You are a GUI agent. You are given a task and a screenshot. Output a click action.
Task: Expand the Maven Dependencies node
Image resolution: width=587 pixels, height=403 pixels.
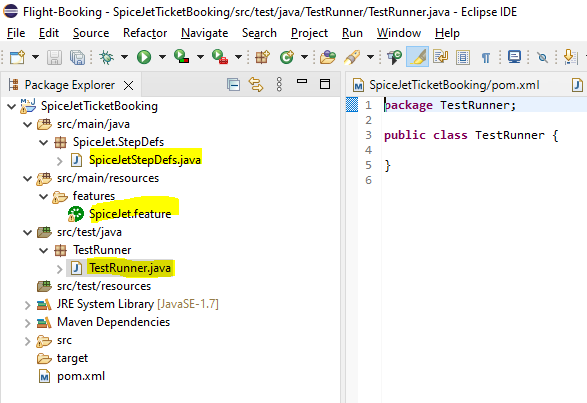pyautogui.click(x=27, y=323)
